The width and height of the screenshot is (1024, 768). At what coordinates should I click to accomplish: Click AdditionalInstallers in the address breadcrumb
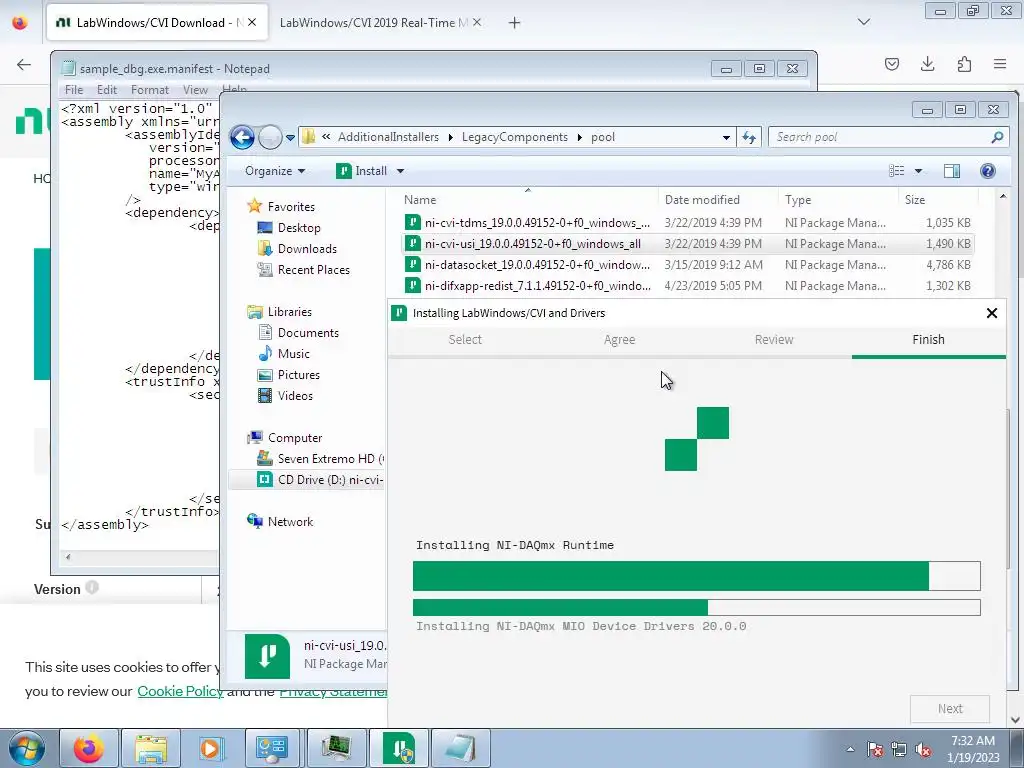pos(388,137)
